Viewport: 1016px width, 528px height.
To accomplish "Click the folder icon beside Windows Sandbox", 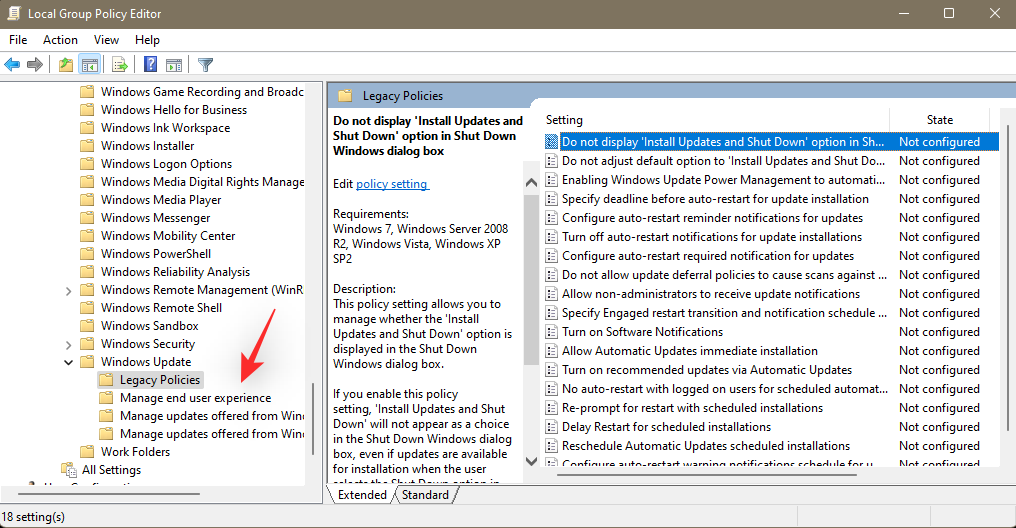I will coord(87,326).
